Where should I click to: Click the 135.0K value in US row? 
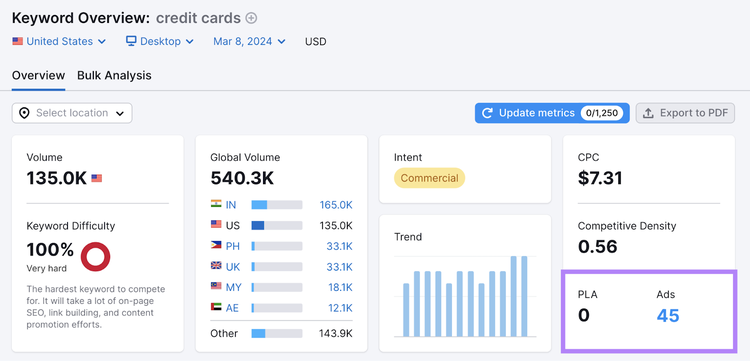pyautogui.click(x=336, y=225)
